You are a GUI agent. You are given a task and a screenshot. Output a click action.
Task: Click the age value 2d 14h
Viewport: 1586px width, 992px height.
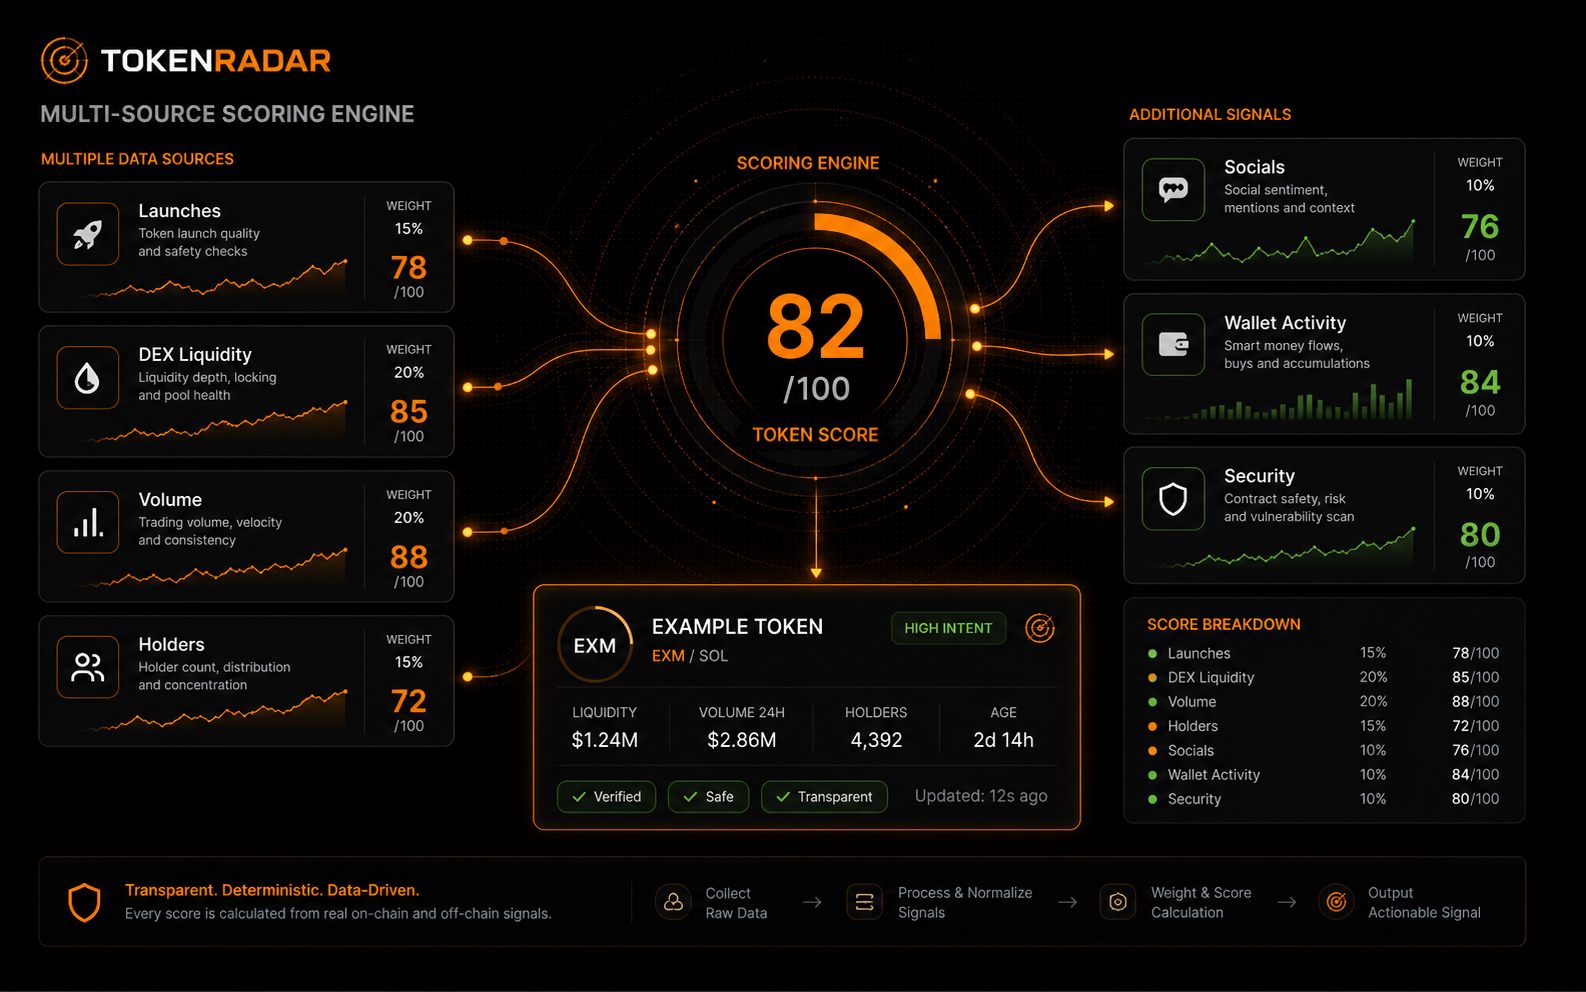pyautogui.click(x=1003, y=740)
